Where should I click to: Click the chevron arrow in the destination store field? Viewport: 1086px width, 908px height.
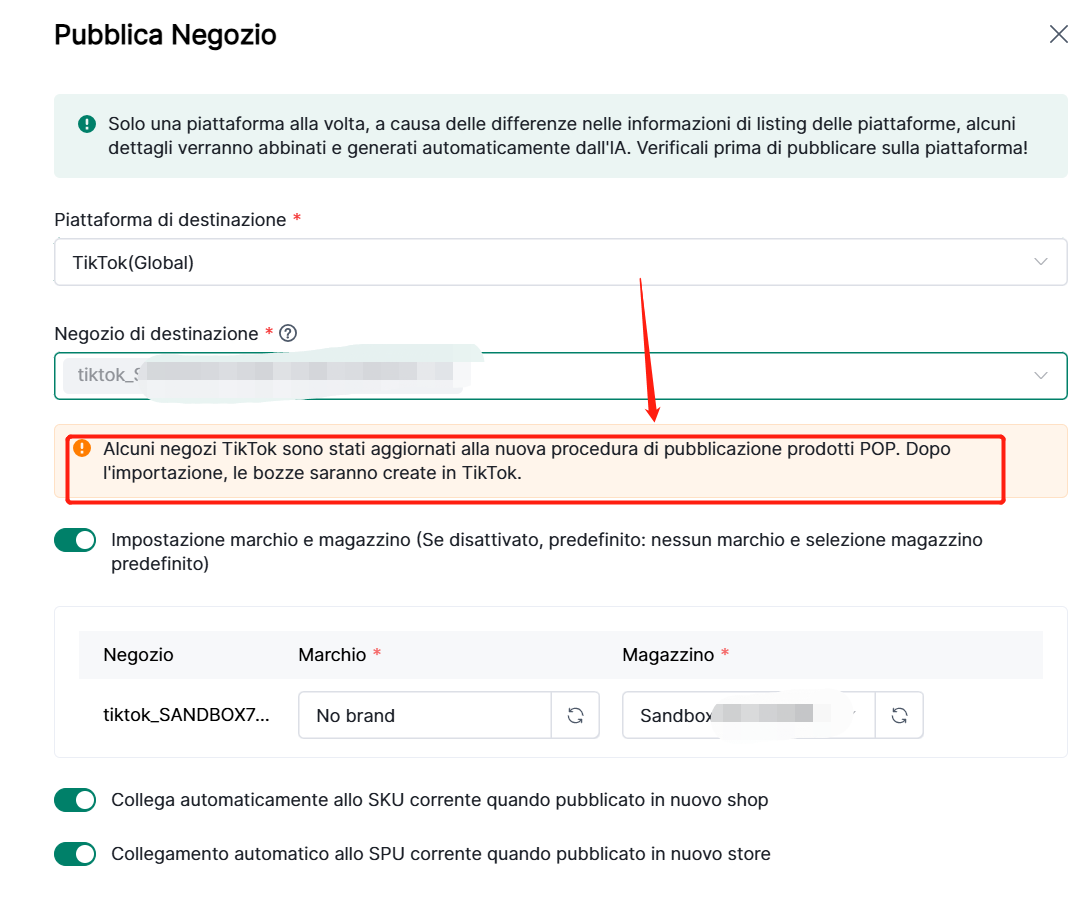point(1041,376)
